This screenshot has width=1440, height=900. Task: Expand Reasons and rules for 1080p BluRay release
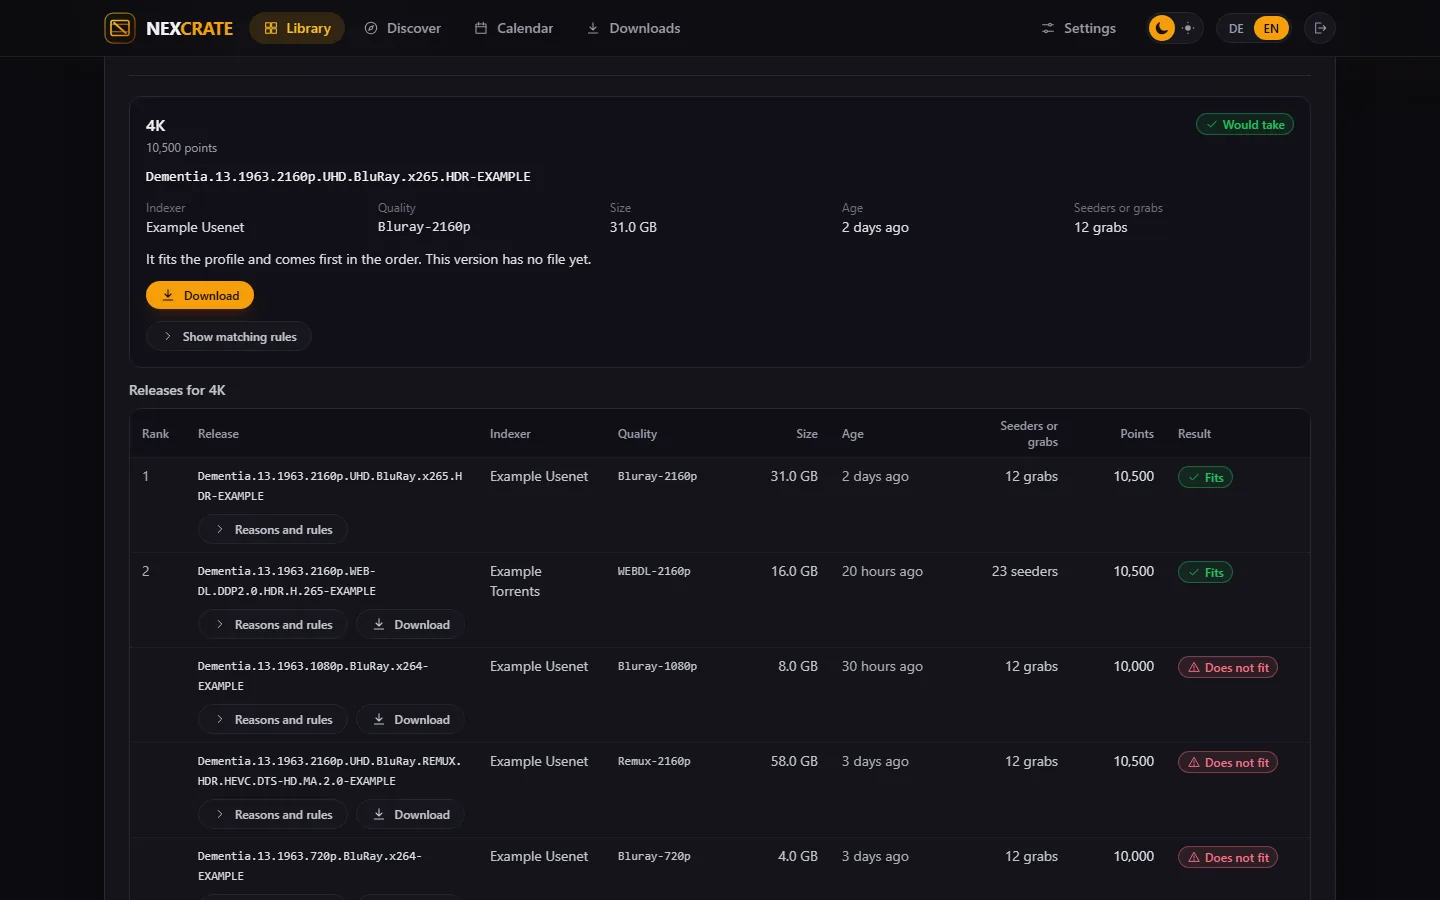[273, 720]
